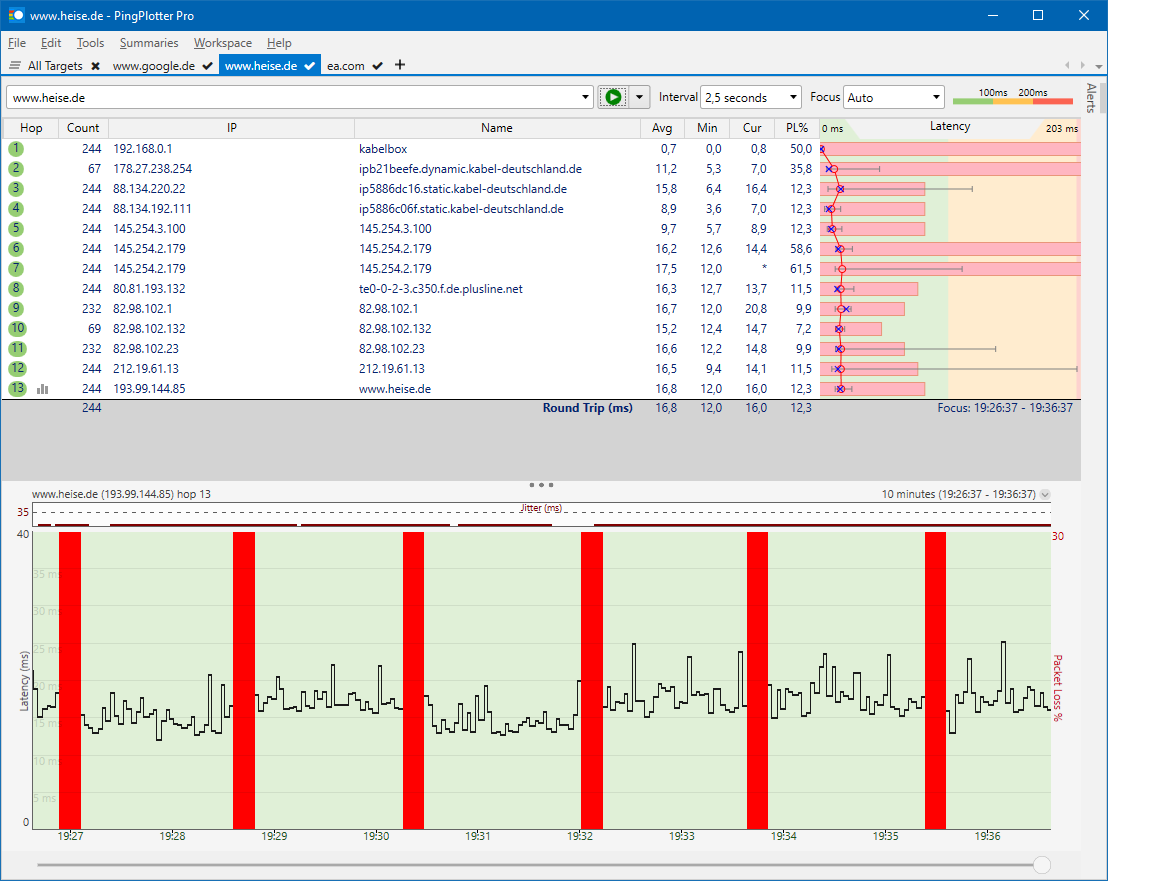The image size is (1152, 881).
Task: Click the green play trace button
Action: (x=613, y=97)
